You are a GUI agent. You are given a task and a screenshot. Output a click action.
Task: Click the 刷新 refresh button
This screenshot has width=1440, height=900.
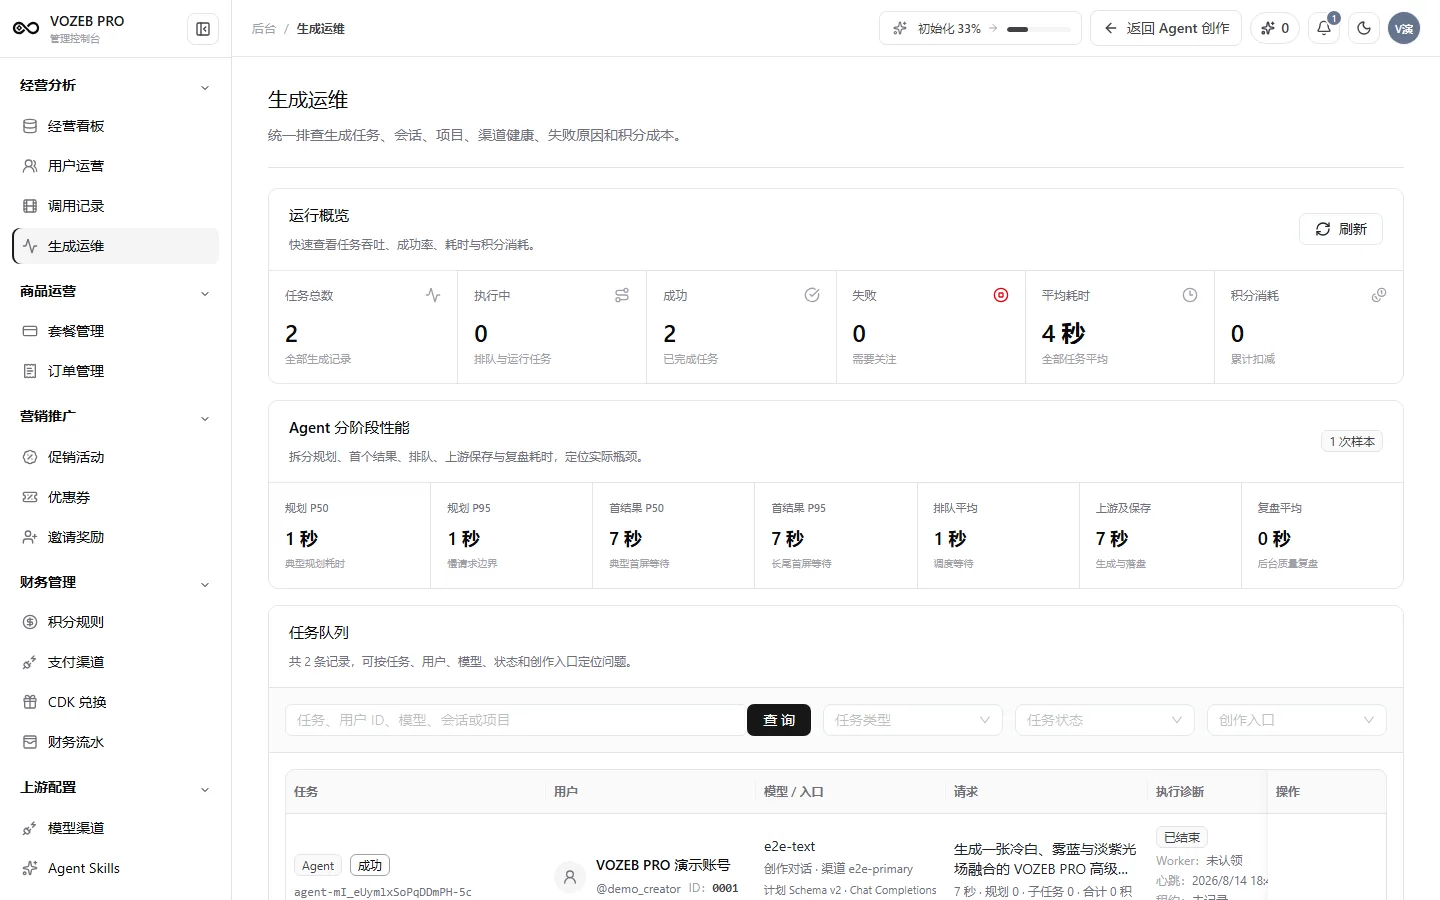point(1341,229)
